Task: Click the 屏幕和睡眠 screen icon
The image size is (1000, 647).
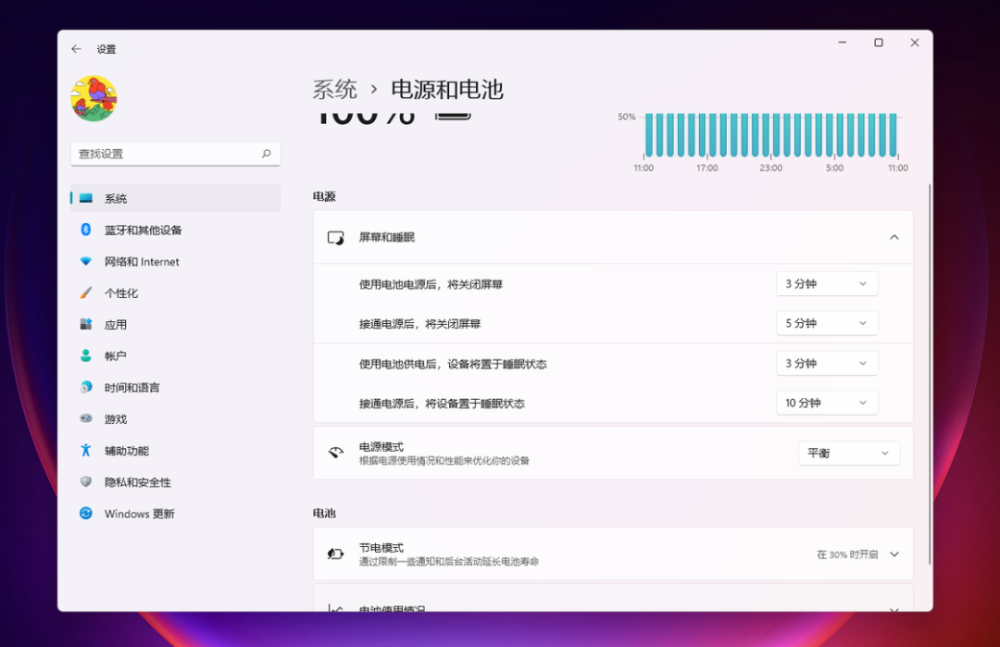Action: pyautogui.click(x=335, y=237)
